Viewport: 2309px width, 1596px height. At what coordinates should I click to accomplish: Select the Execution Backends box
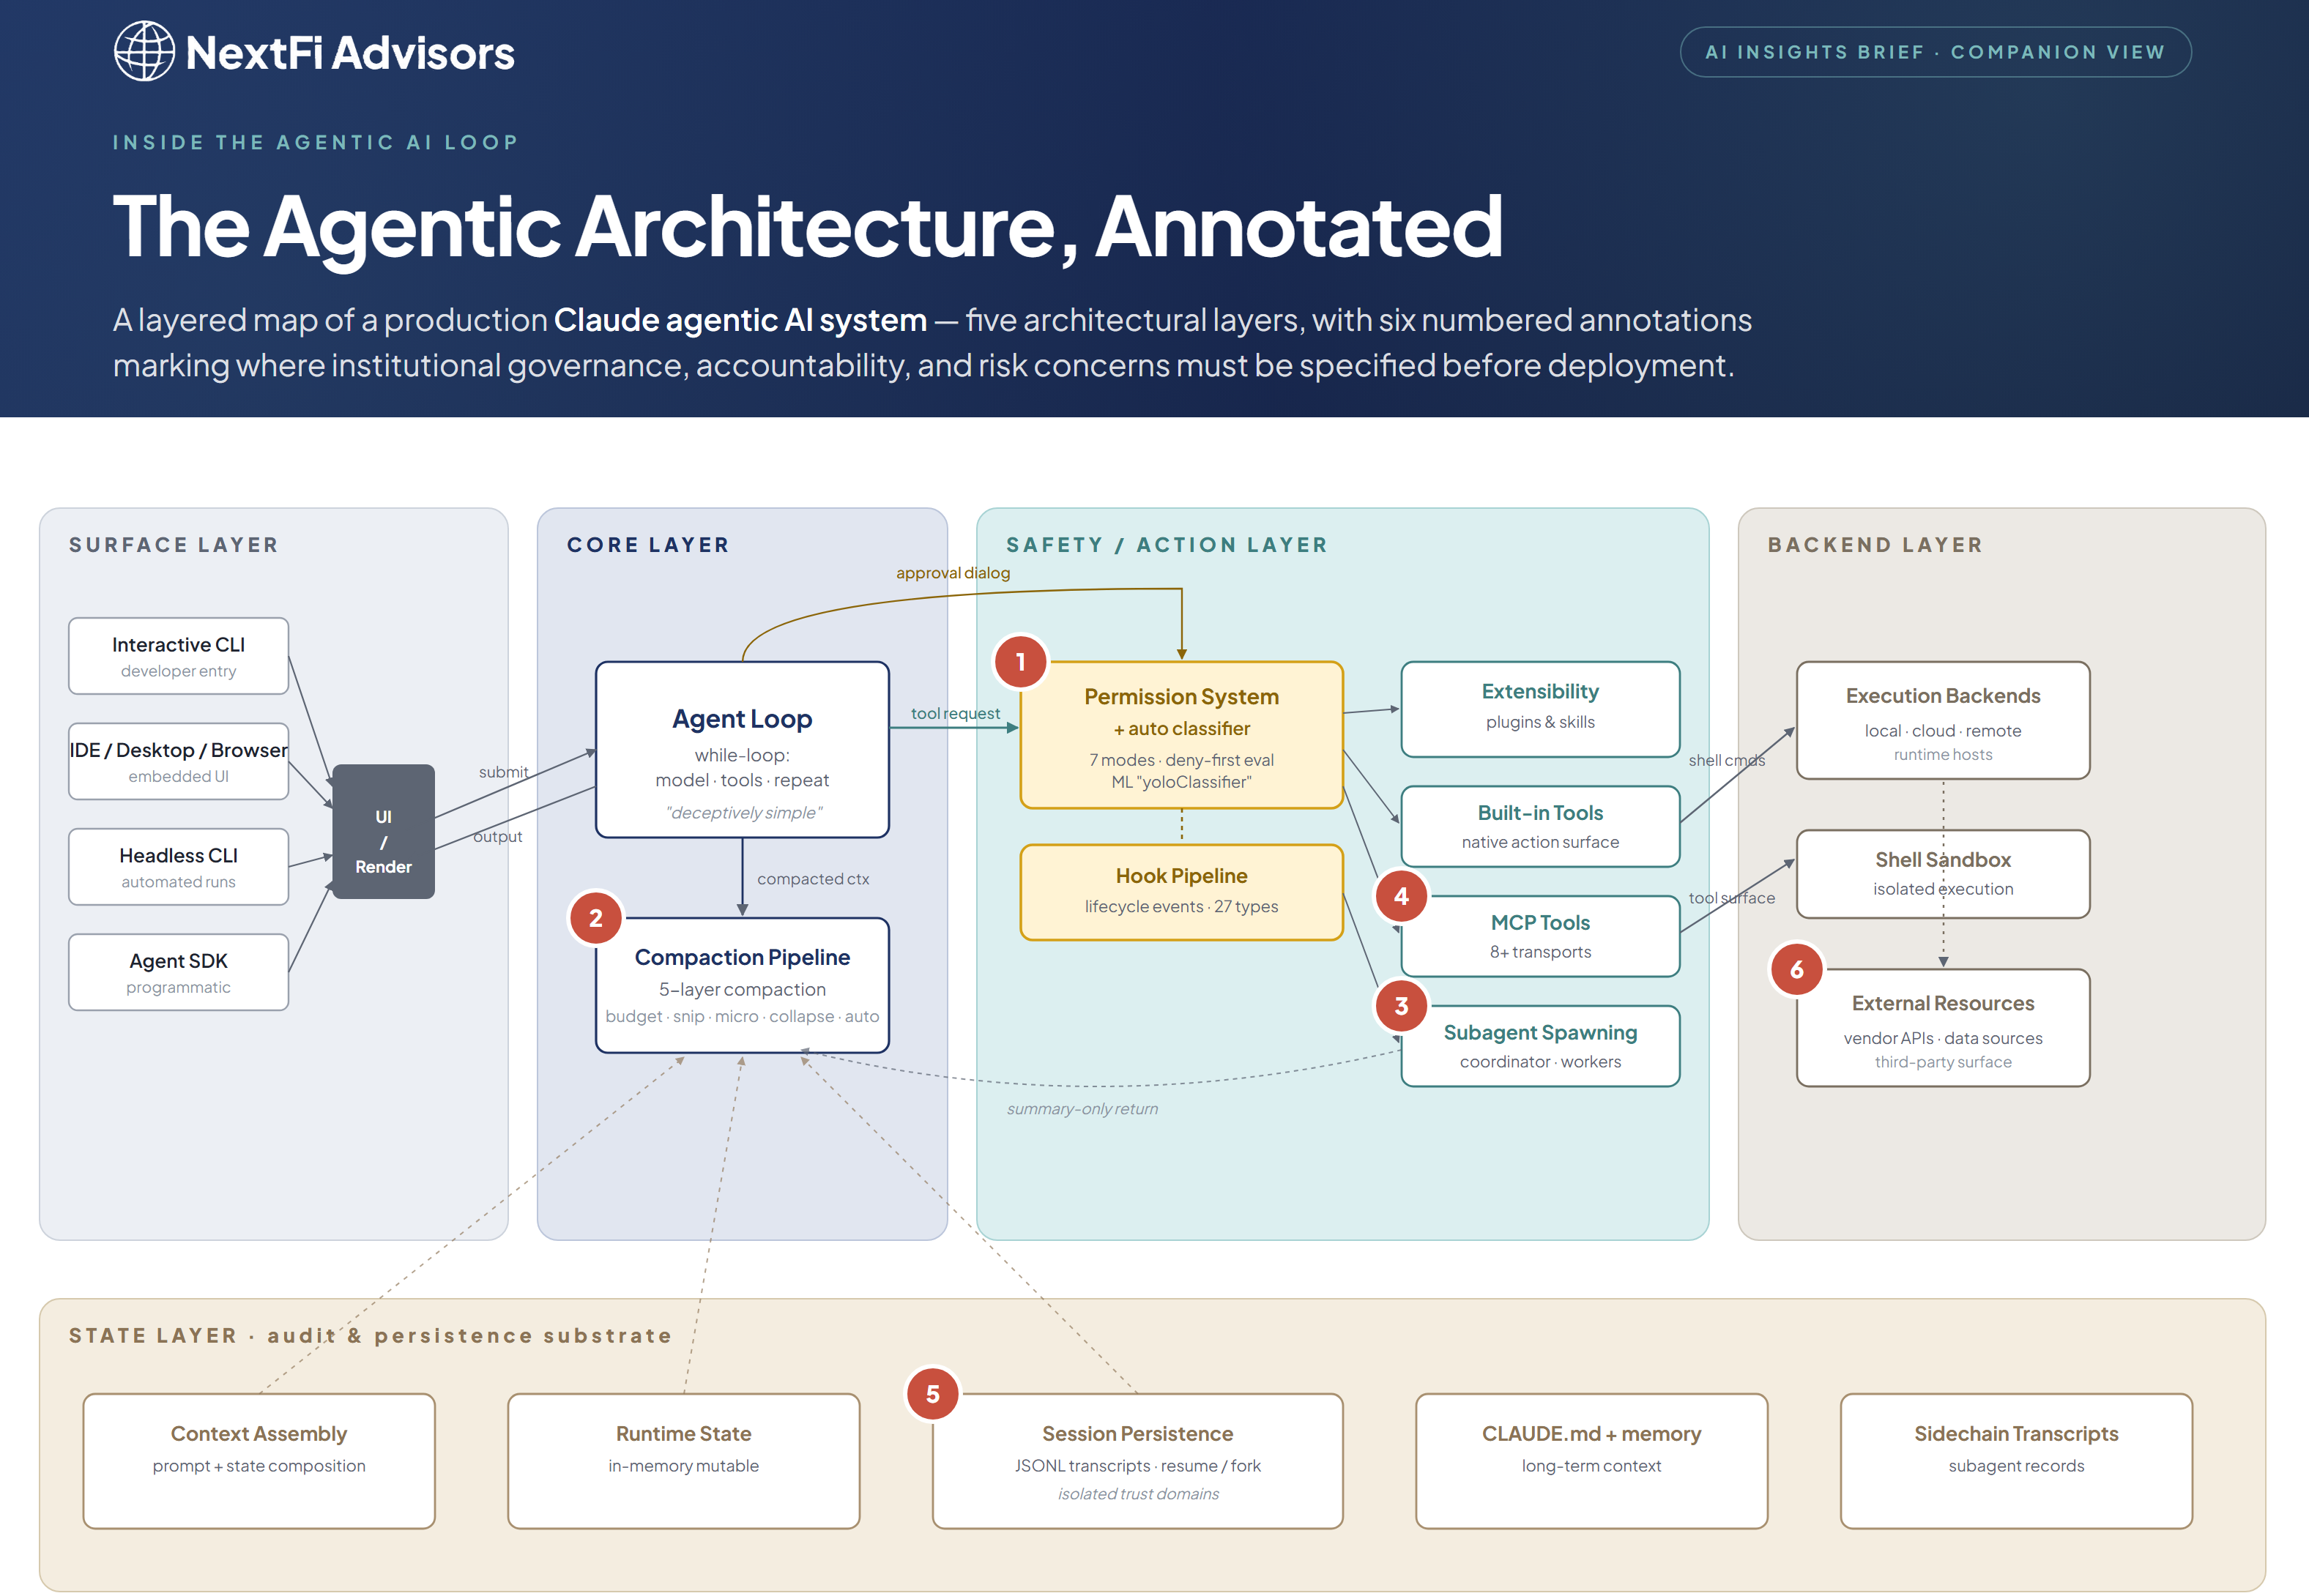(1943, 720)
